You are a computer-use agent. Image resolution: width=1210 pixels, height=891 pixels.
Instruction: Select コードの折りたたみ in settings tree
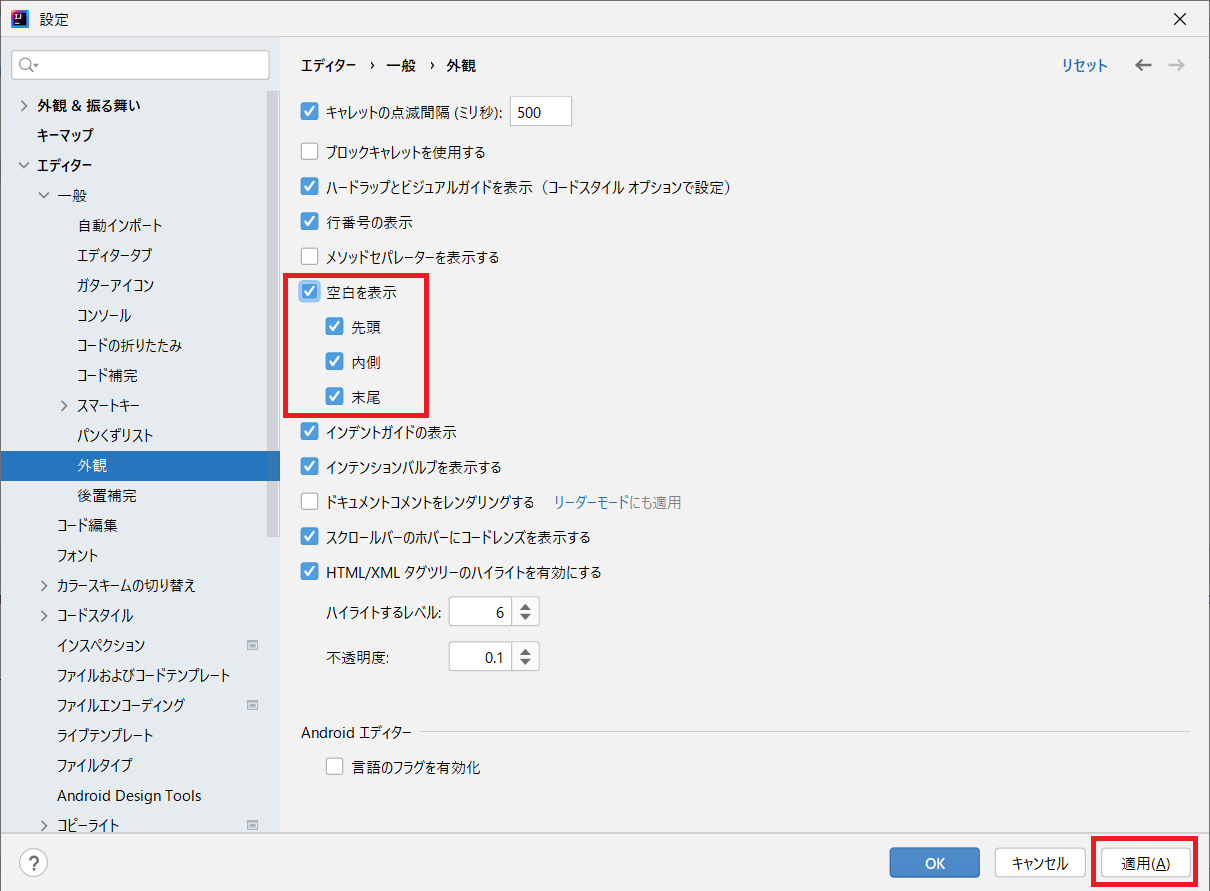pyautogui.click(x=130, y=345)
